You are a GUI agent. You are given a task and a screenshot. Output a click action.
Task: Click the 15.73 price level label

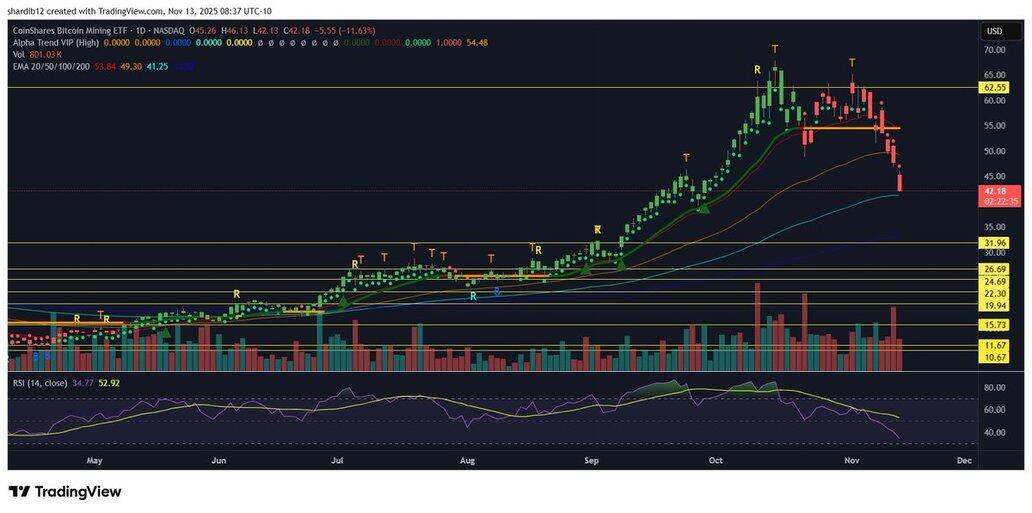point(994,325)
